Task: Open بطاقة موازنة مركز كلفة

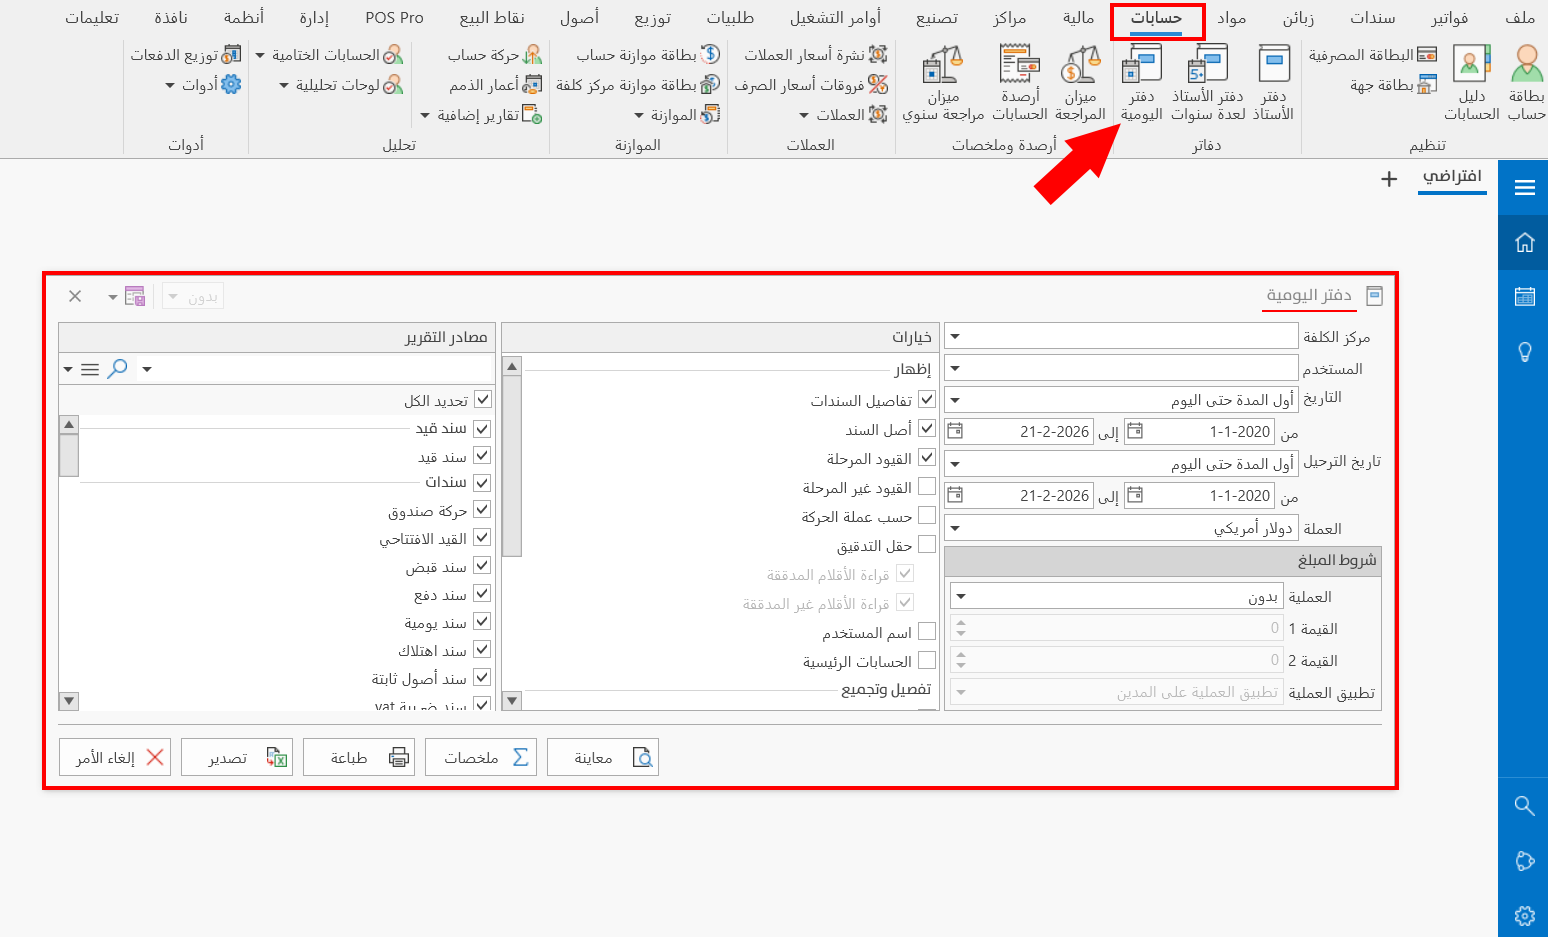Action: tap(638, 85)
